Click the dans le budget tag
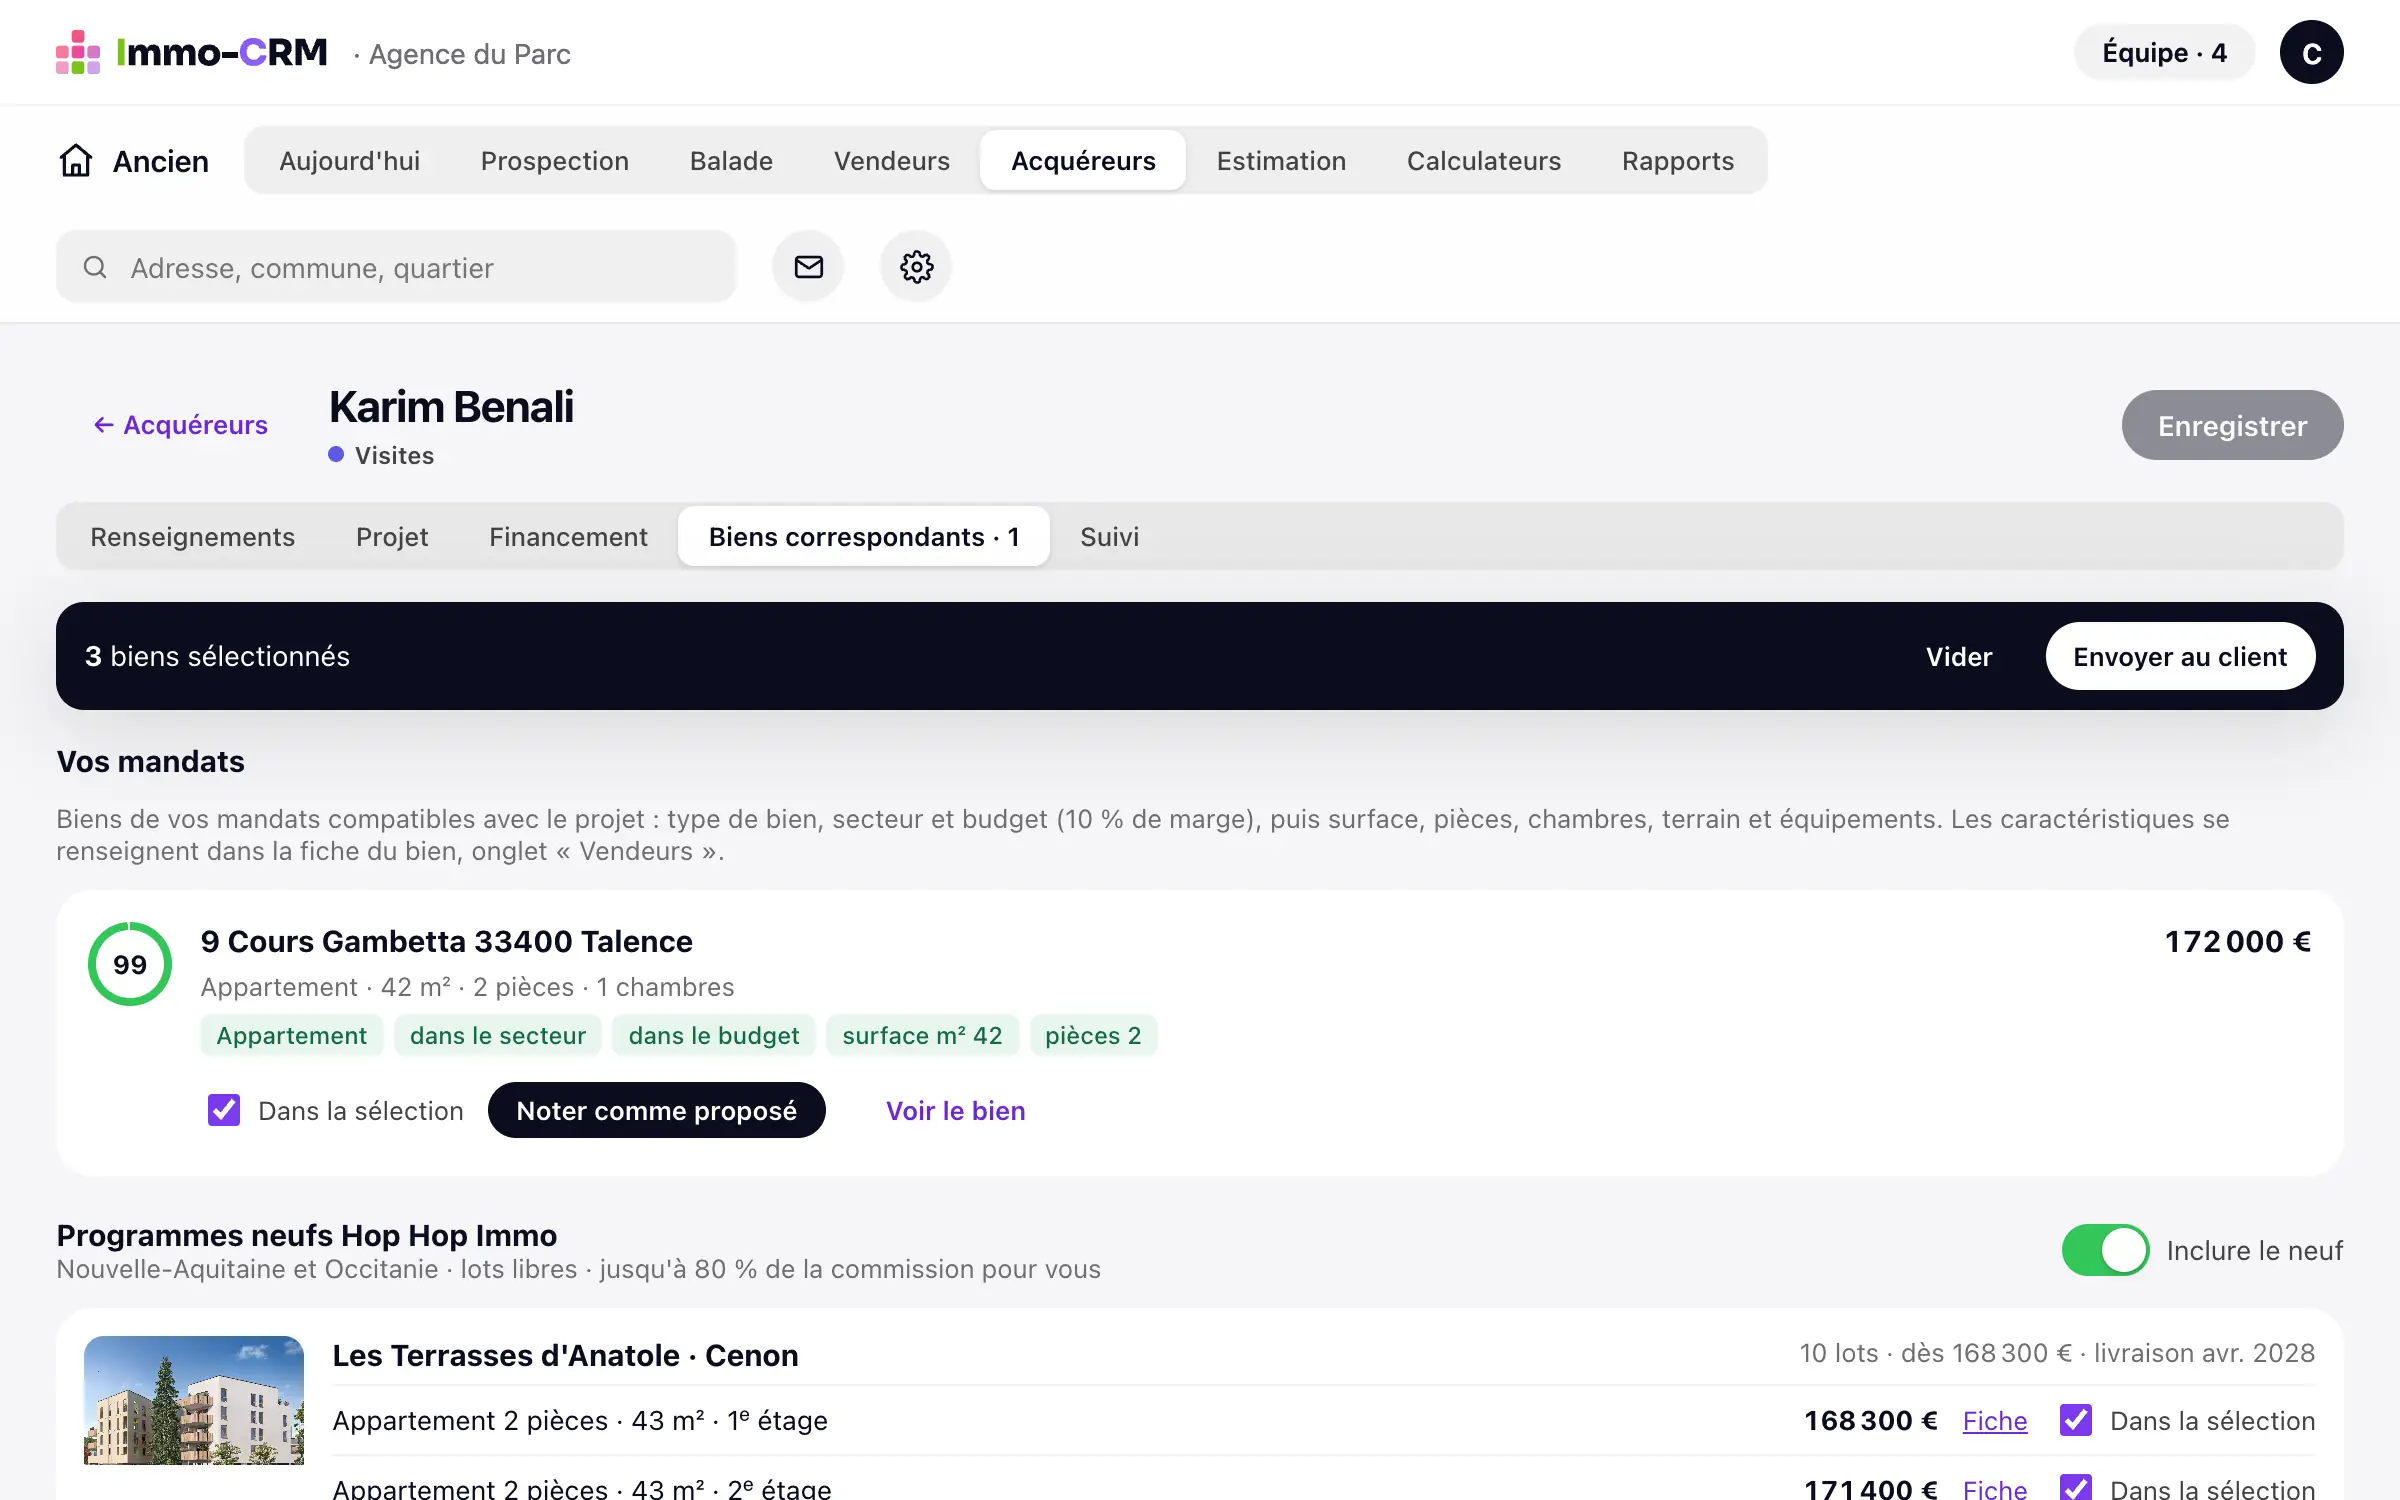 coord(714,1035)
